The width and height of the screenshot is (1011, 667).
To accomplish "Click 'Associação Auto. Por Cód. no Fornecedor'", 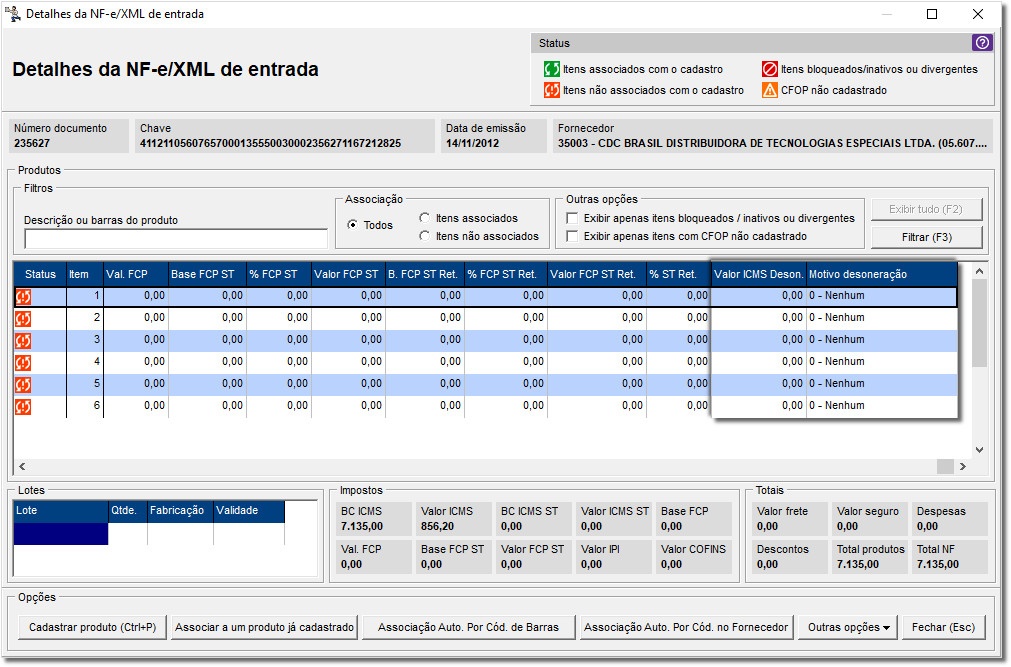I will click(686, 627).
